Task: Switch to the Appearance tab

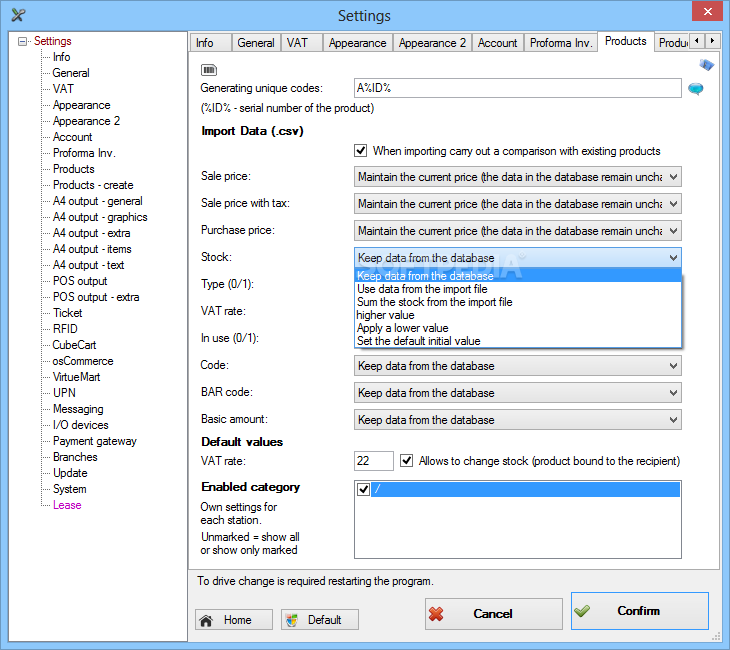Action: [x=358, y=43]
